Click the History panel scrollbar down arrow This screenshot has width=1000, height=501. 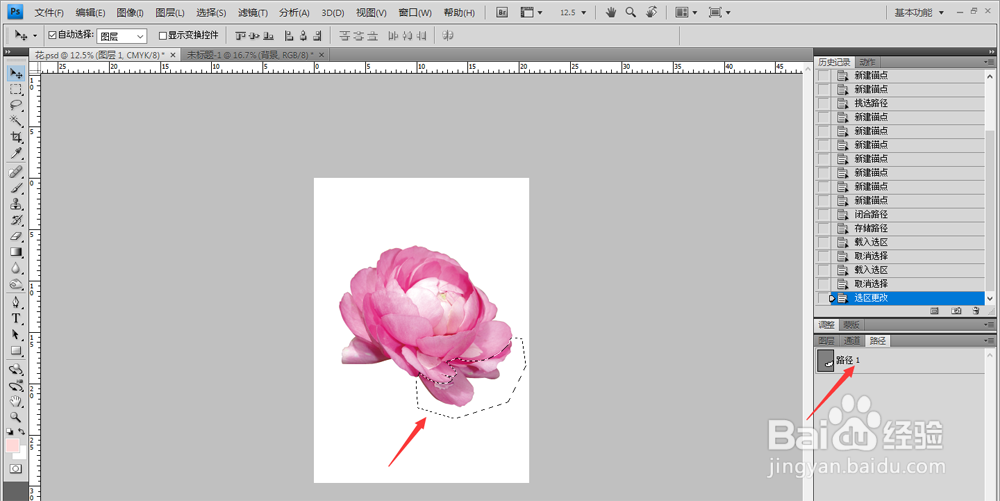(990, 298)
